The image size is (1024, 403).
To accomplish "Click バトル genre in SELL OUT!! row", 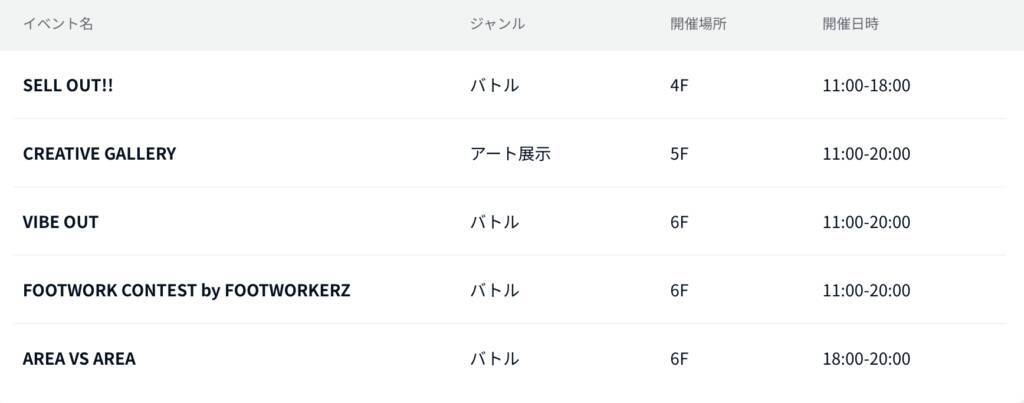I will [x=494, y=85].
